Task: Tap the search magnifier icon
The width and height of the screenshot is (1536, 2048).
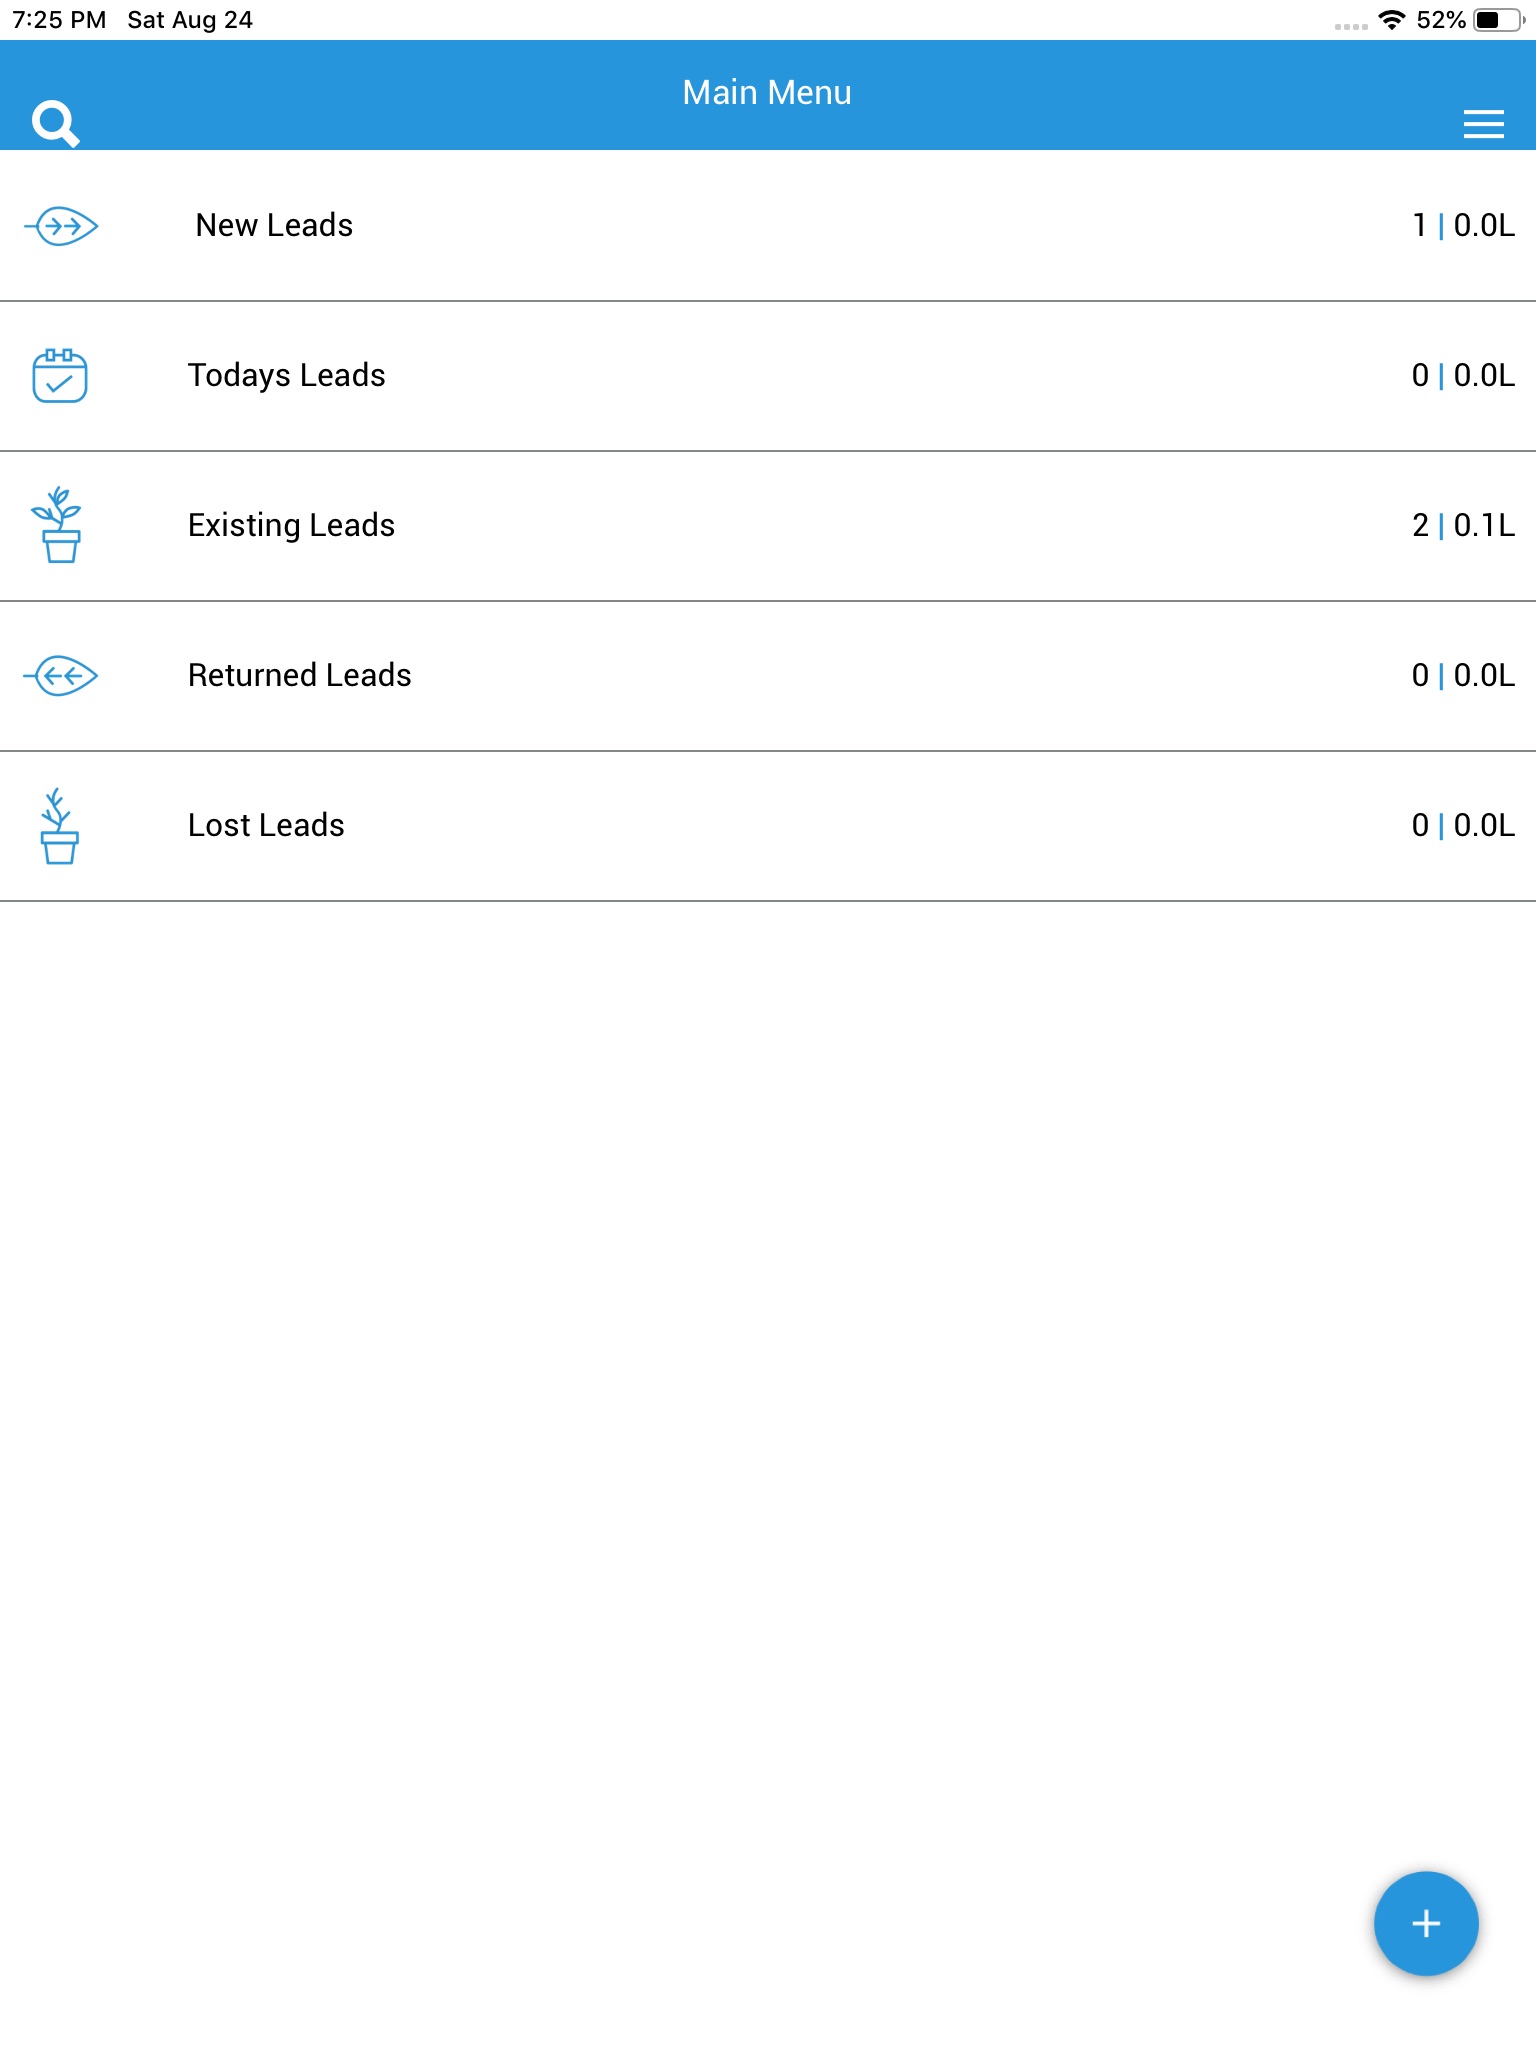Action: 55,123
